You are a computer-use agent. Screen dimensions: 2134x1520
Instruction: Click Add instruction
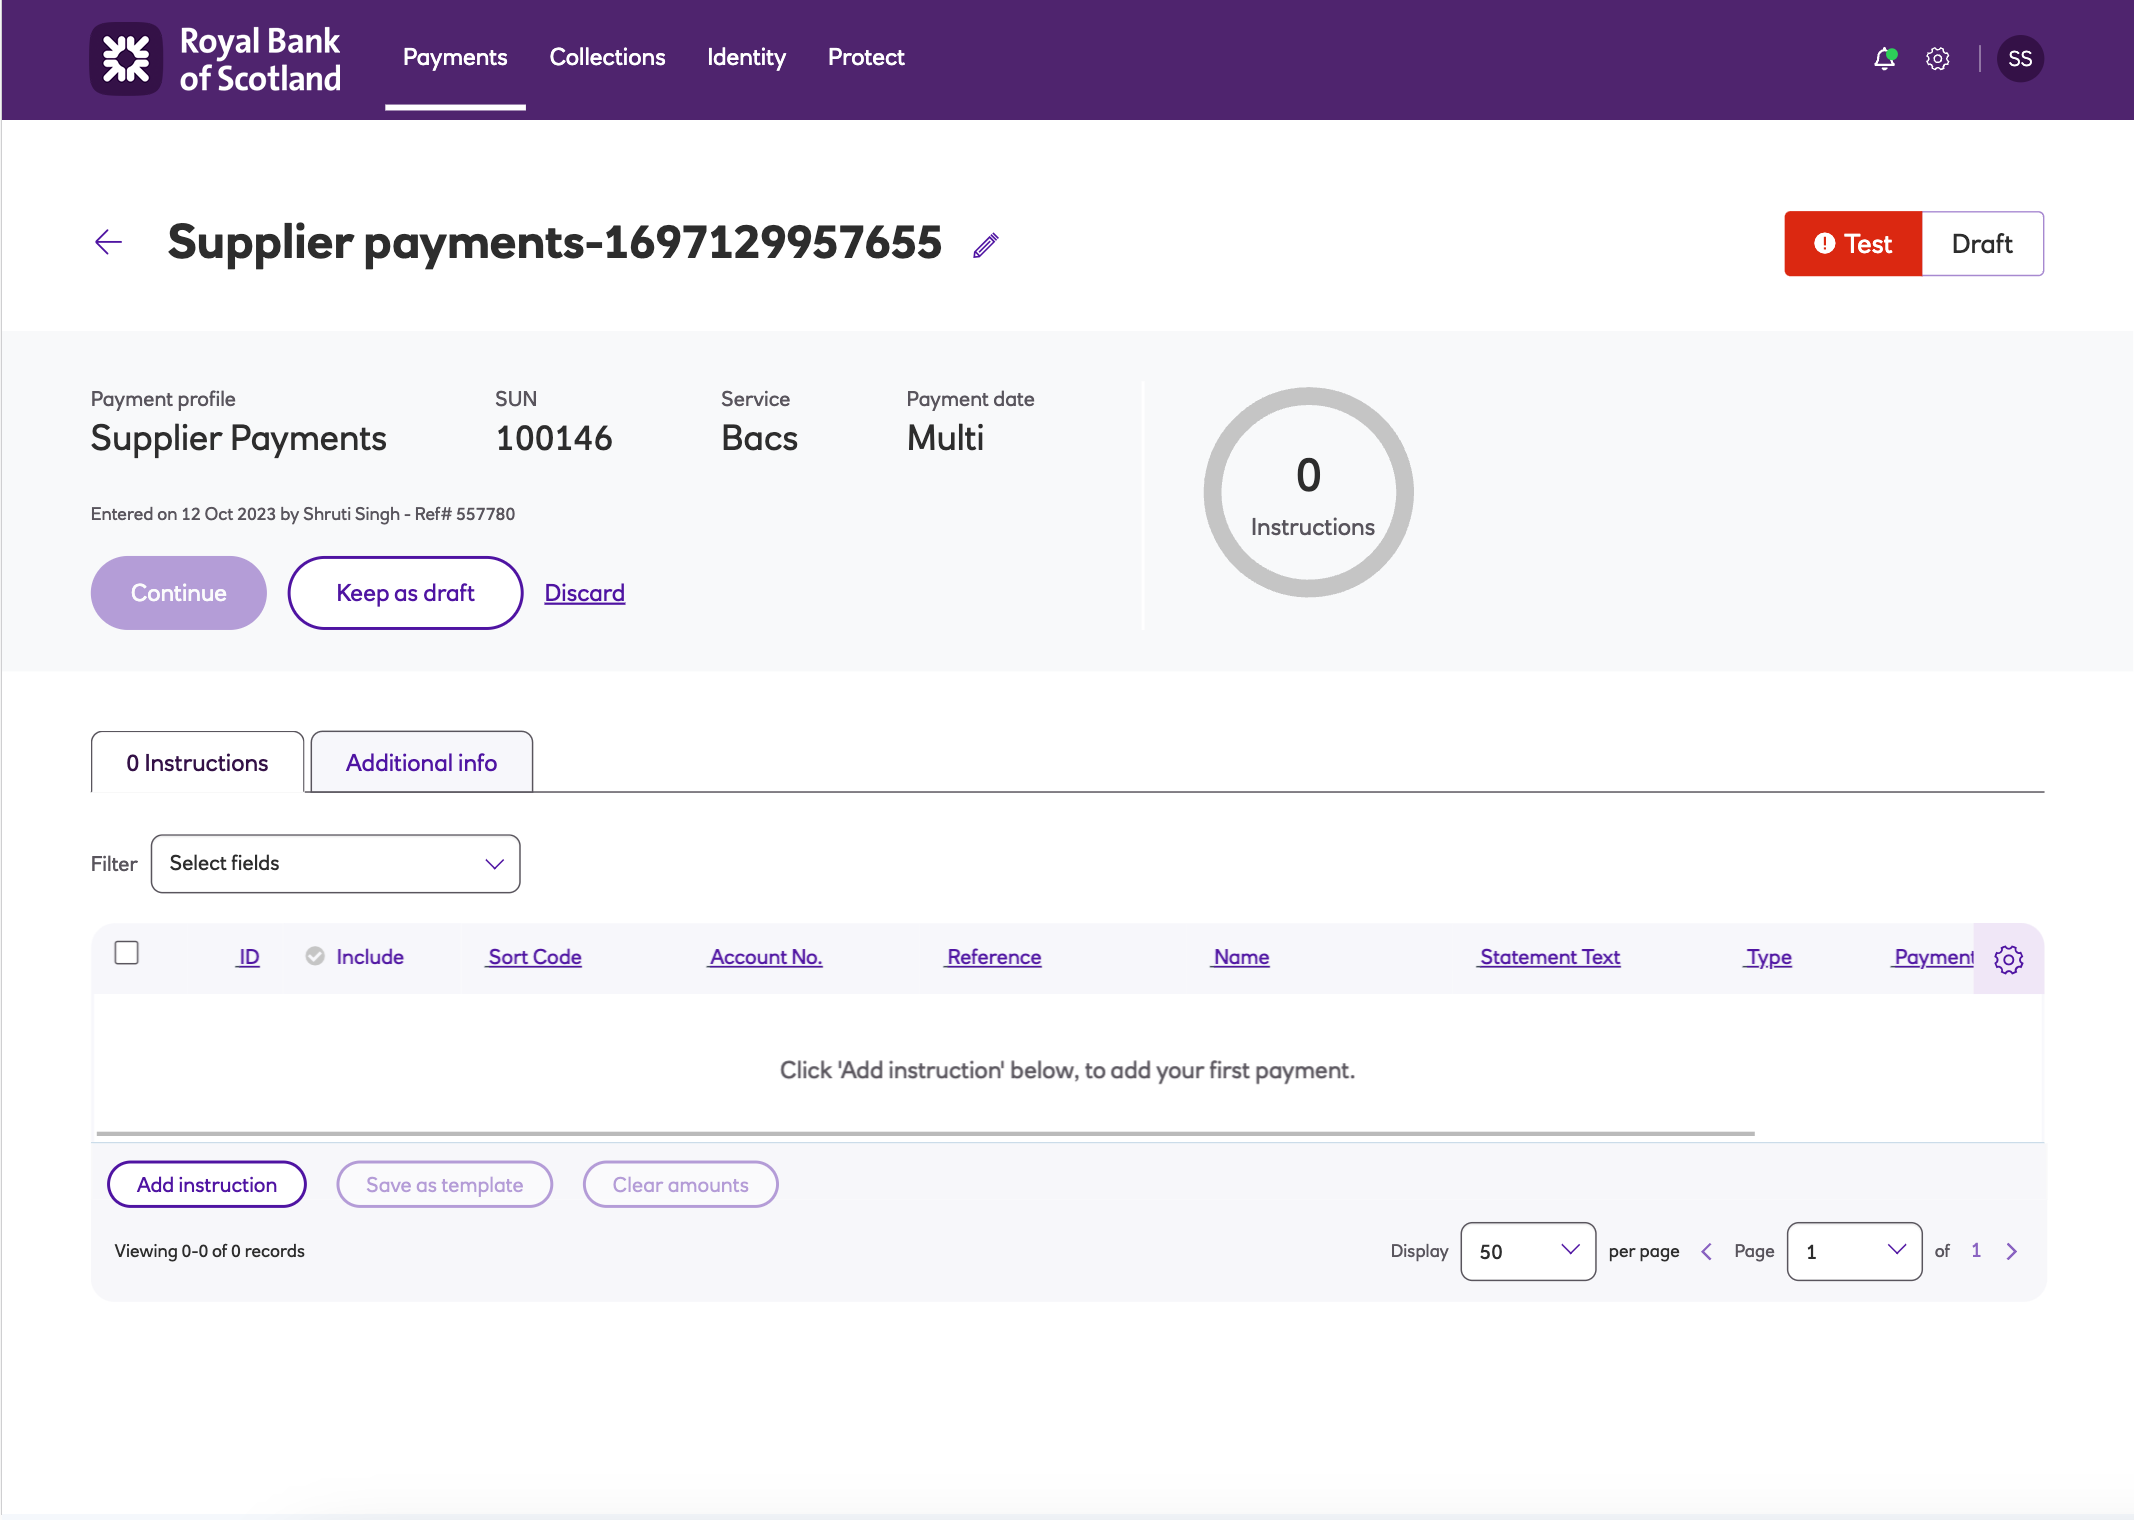[x=206, y=1185]
